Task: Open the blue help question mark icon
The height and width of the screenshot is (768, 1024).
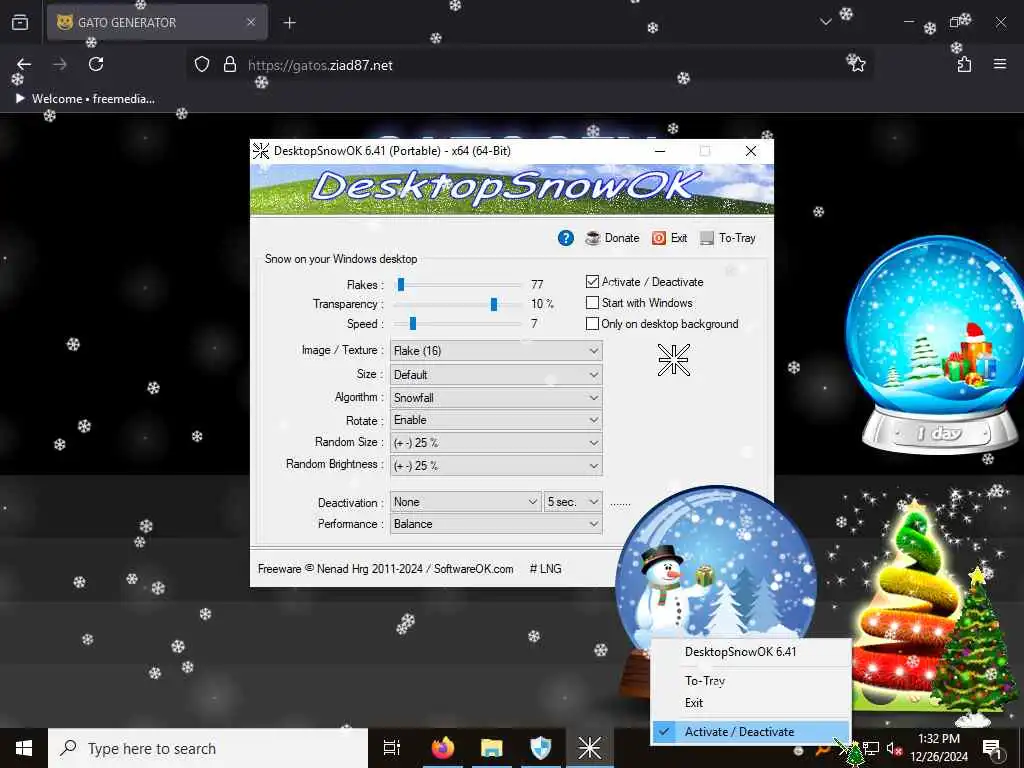Action: click(566, 238)
